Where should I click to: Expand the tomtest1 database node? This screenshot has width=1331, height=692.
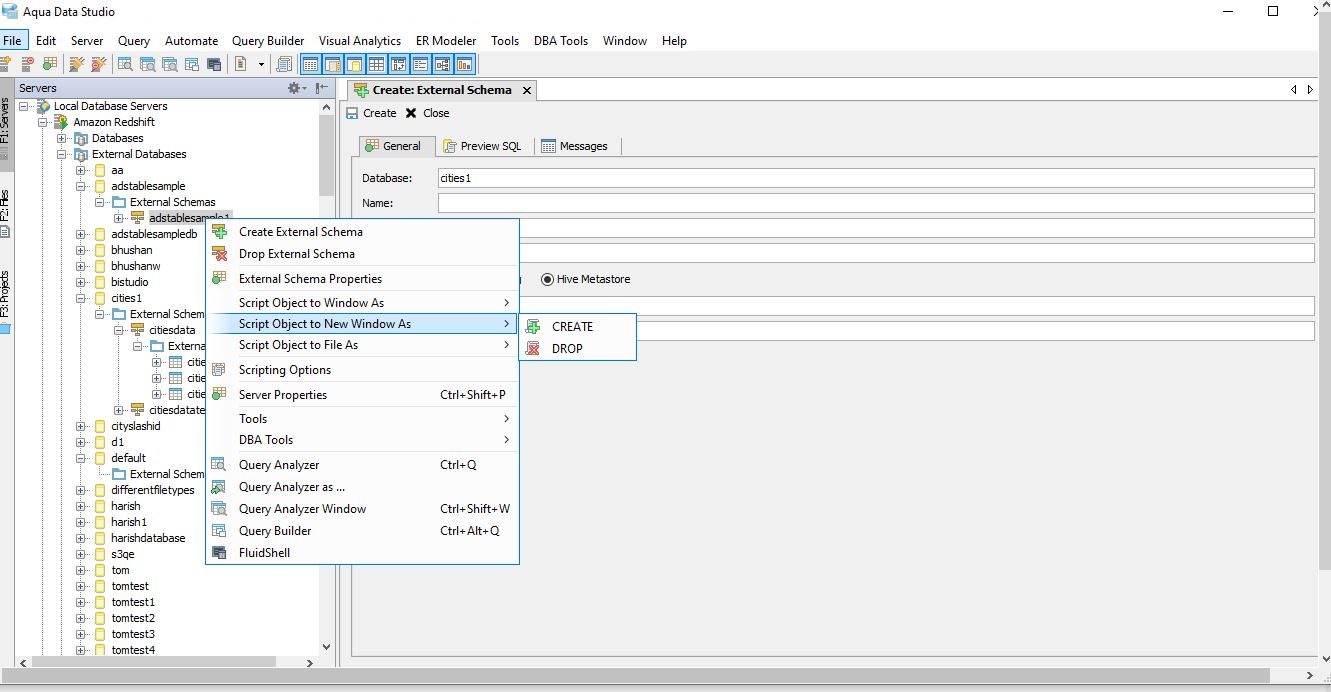(81, 602)
